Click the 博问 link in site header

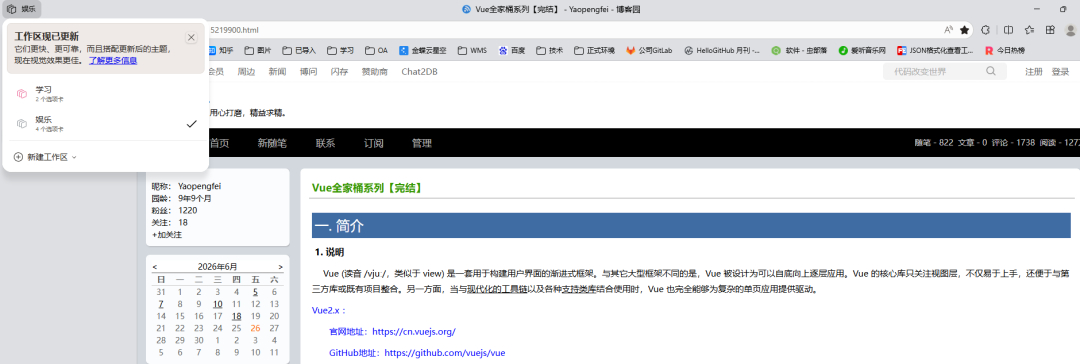(x=309, y=72)
